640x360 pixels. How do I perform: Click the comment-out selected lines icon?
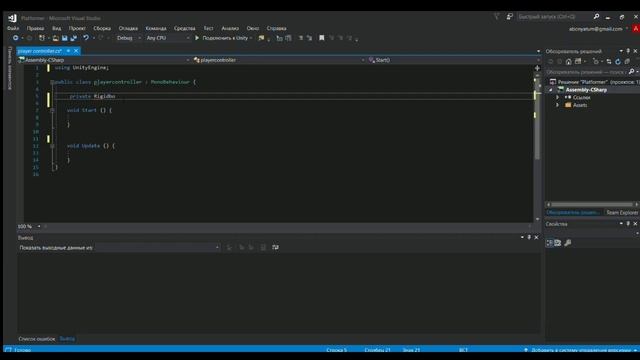(x=300, y=38)
